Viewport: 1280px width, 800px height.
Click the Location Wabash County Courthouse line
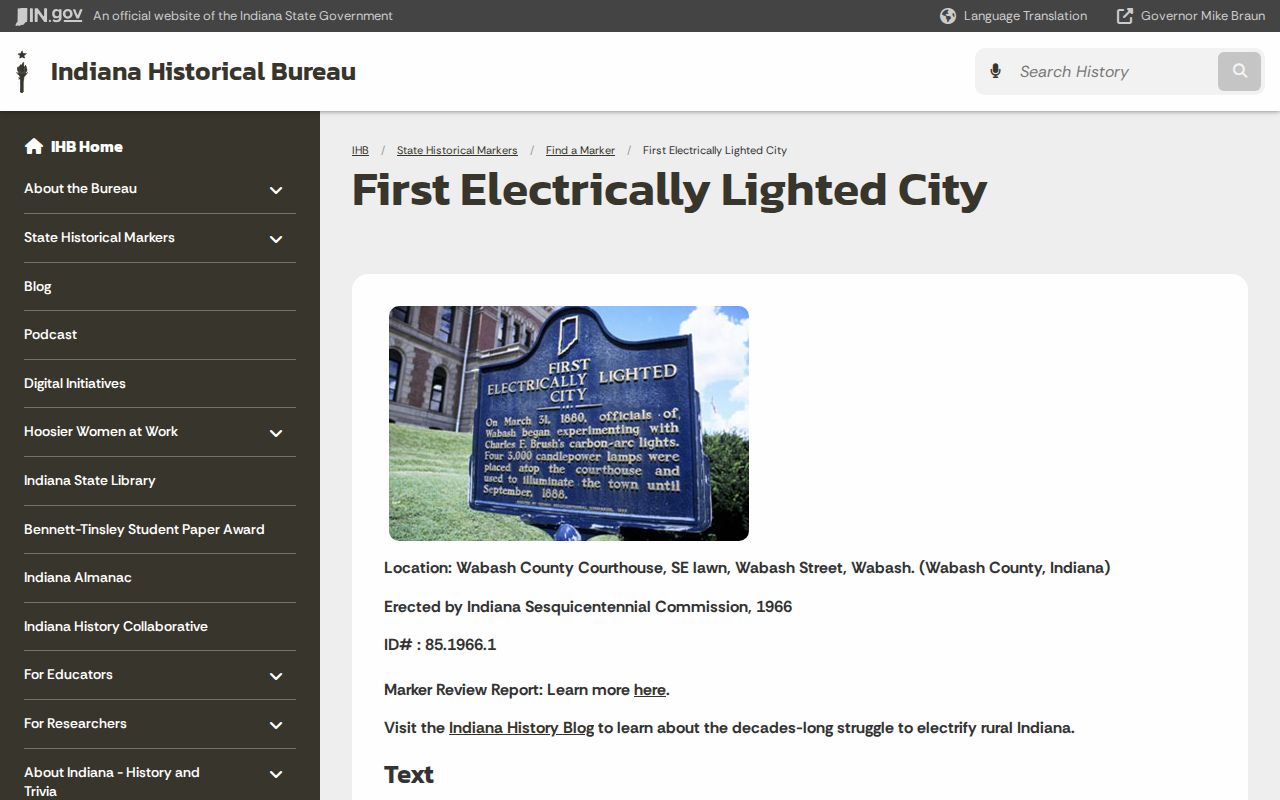point(747,568)
